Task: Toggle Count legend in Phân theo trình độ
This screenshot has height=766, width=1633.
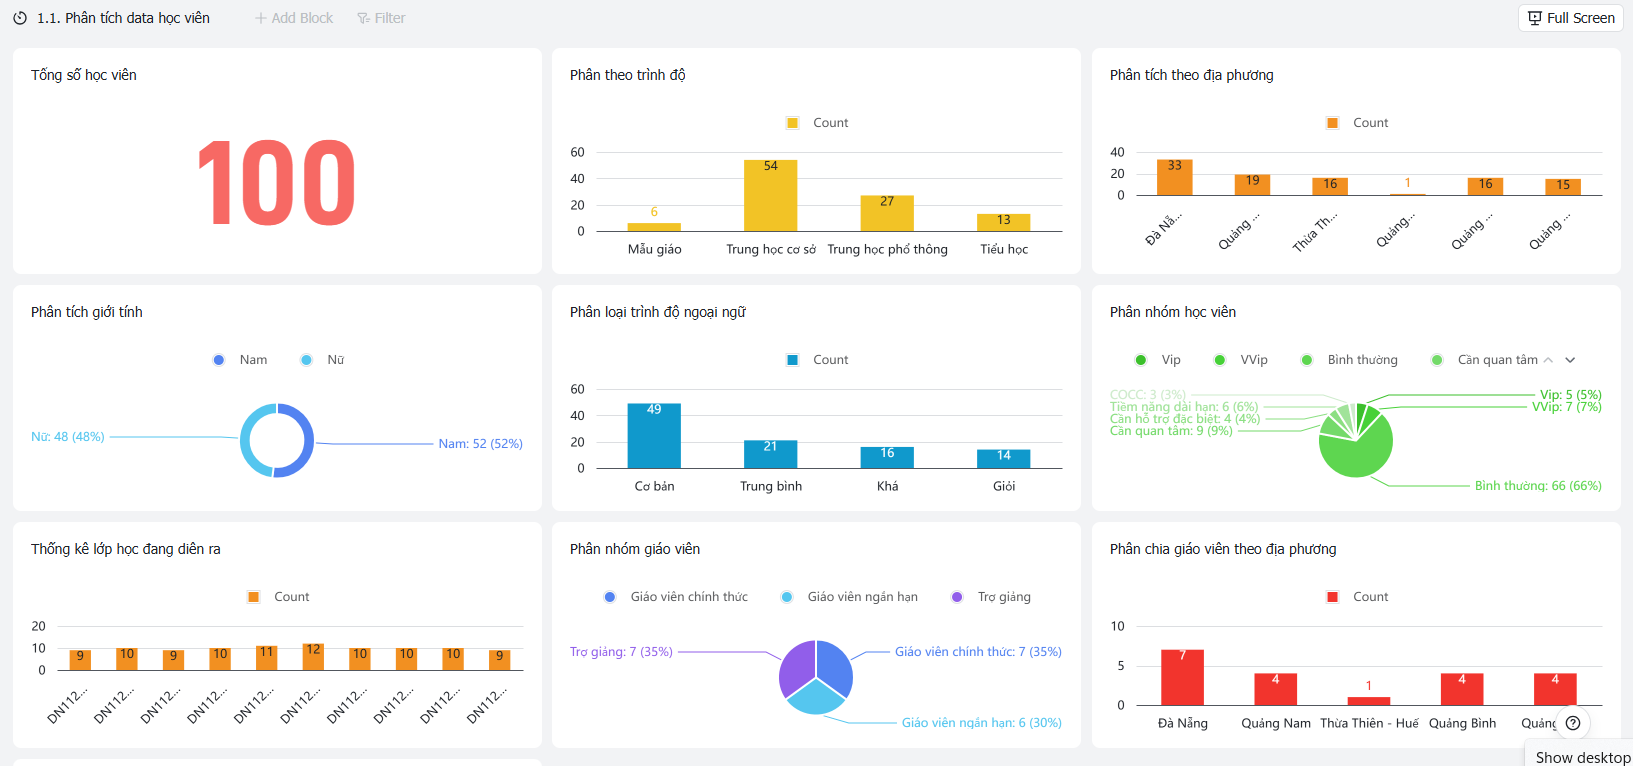Action: tap(818, 123)
